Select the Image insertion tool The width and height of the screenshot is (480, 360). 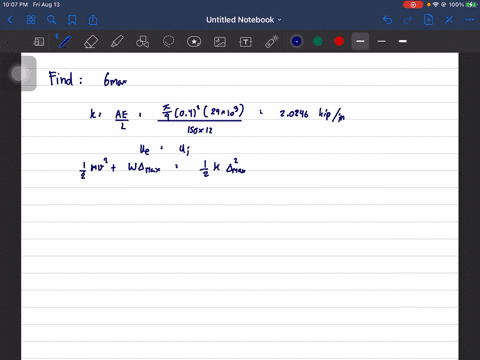click(220, 42)
